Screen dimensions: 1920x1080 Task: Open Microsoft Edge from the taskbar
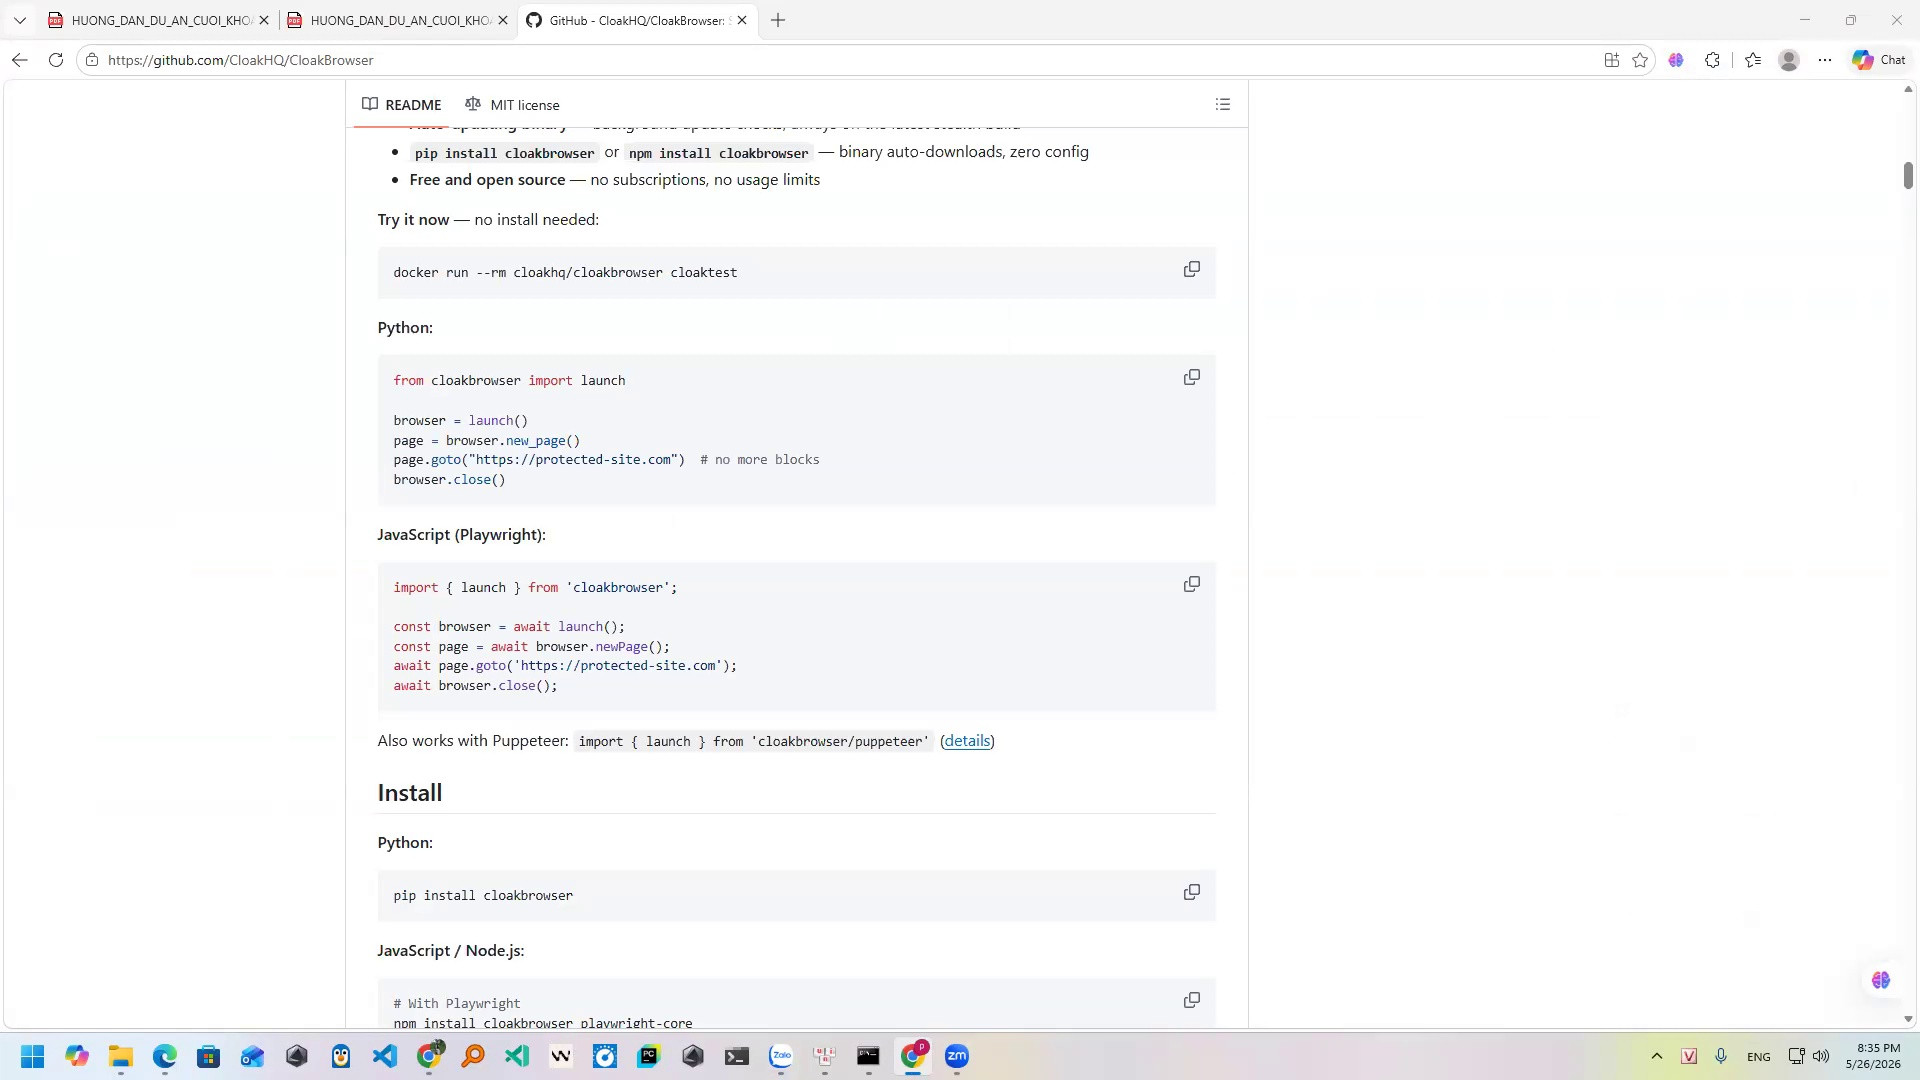165,1056
